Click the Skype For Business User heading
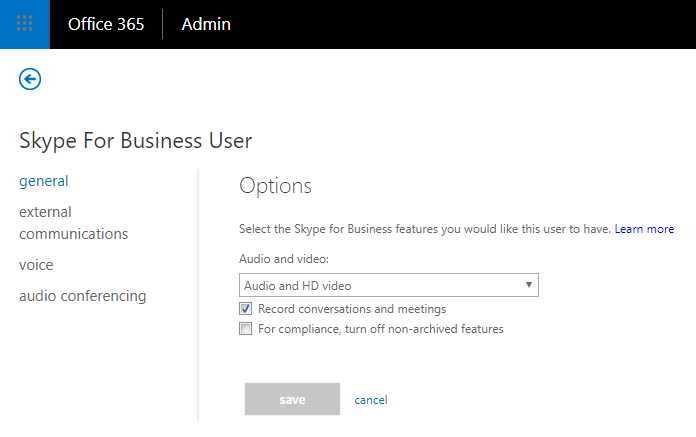This screenshot has height=437, width=696. click(135, 141)
